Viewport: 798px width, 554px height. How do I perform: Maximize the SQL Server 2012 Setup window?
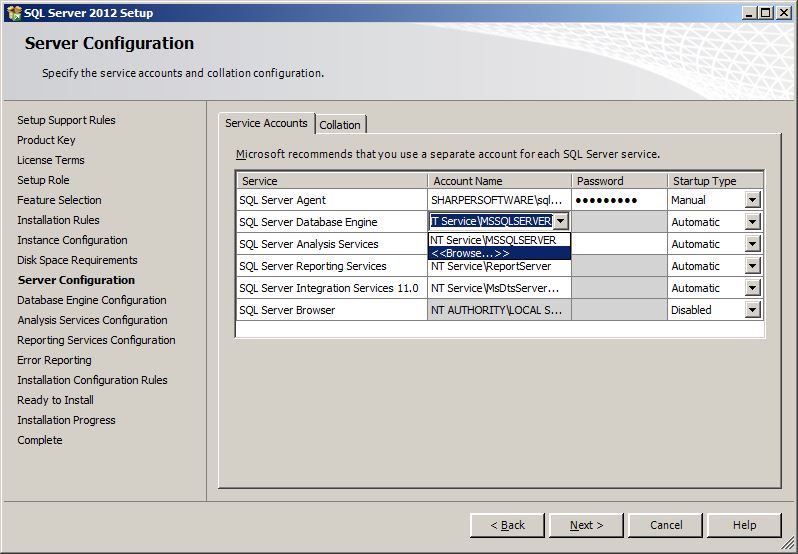(765, 13)
